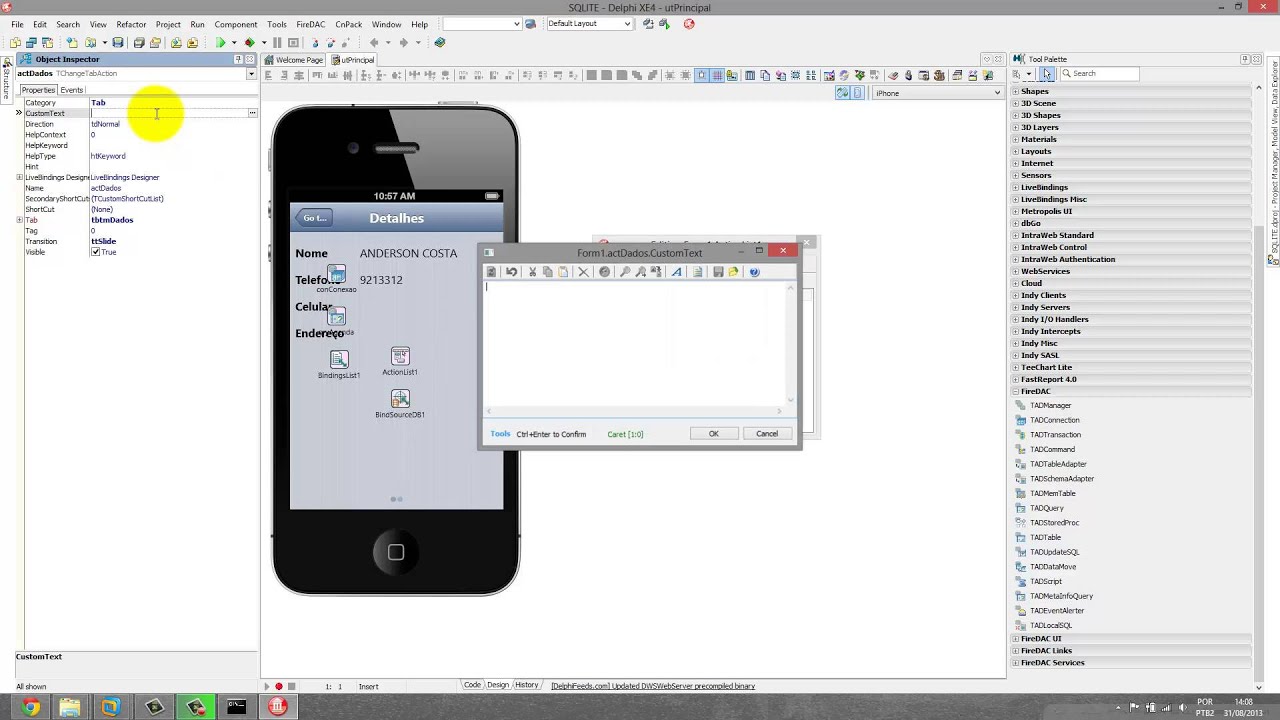Click the Undo icon in CustomText editor
1280x720 pixels.
click(511, 272)
